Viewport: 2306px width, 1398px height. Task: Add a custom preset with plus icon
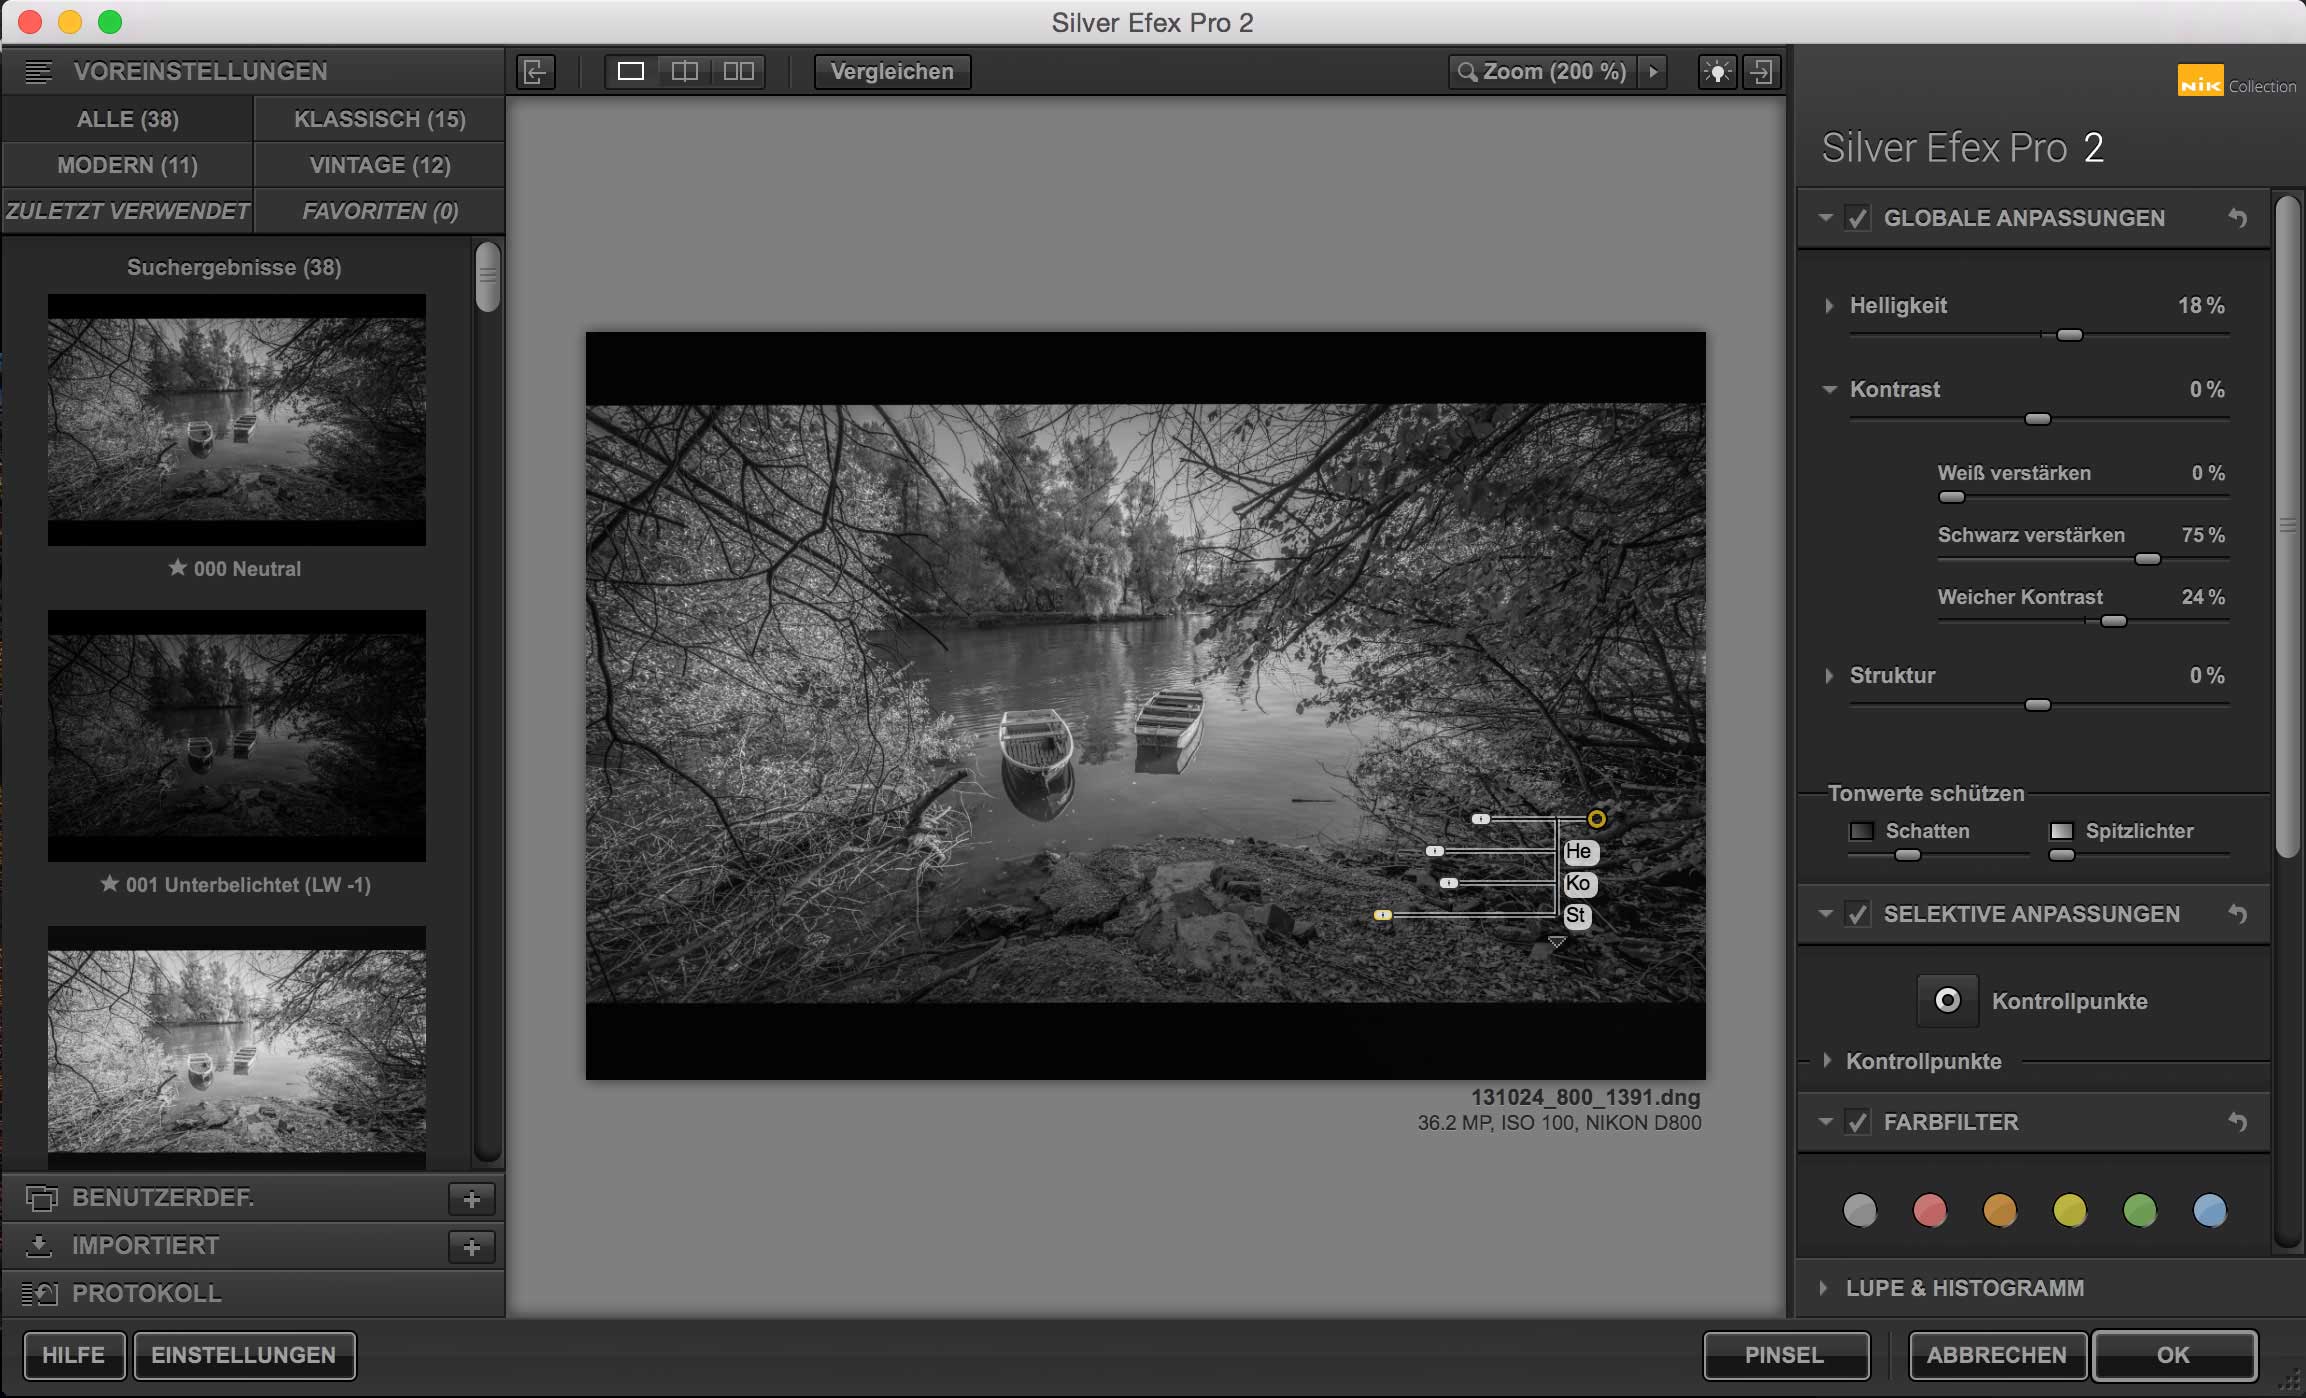pos(472,1198)
